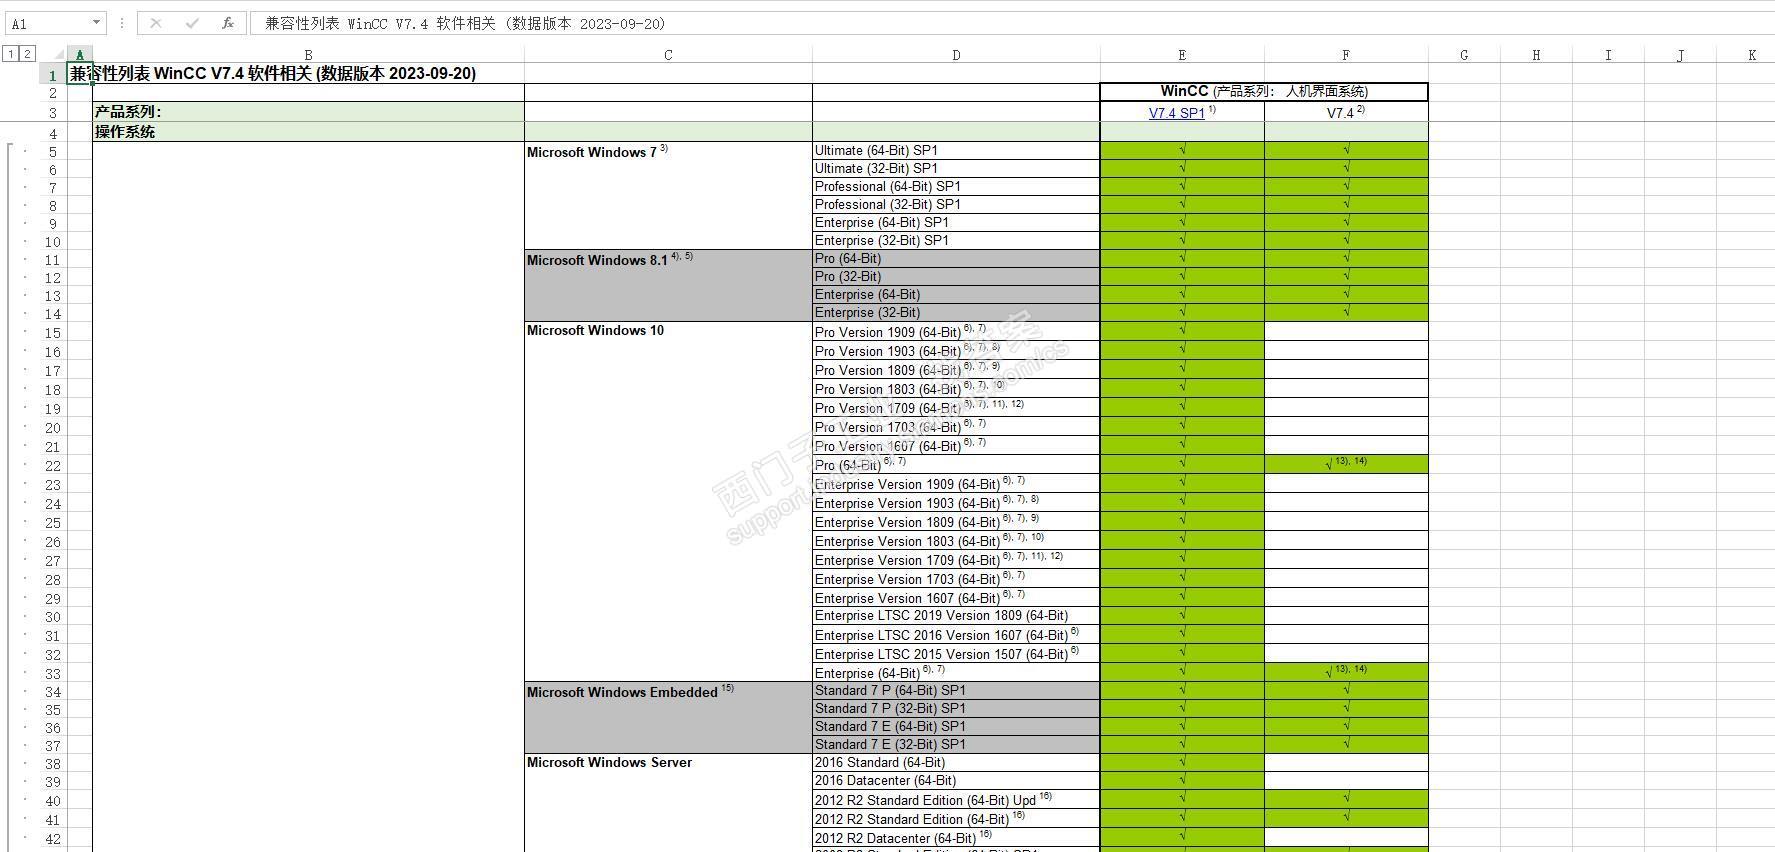This screenshot has width=1775, height=852.
Task: Open the Insert Function (fx) dialog
Action: [x=228, y=23]
